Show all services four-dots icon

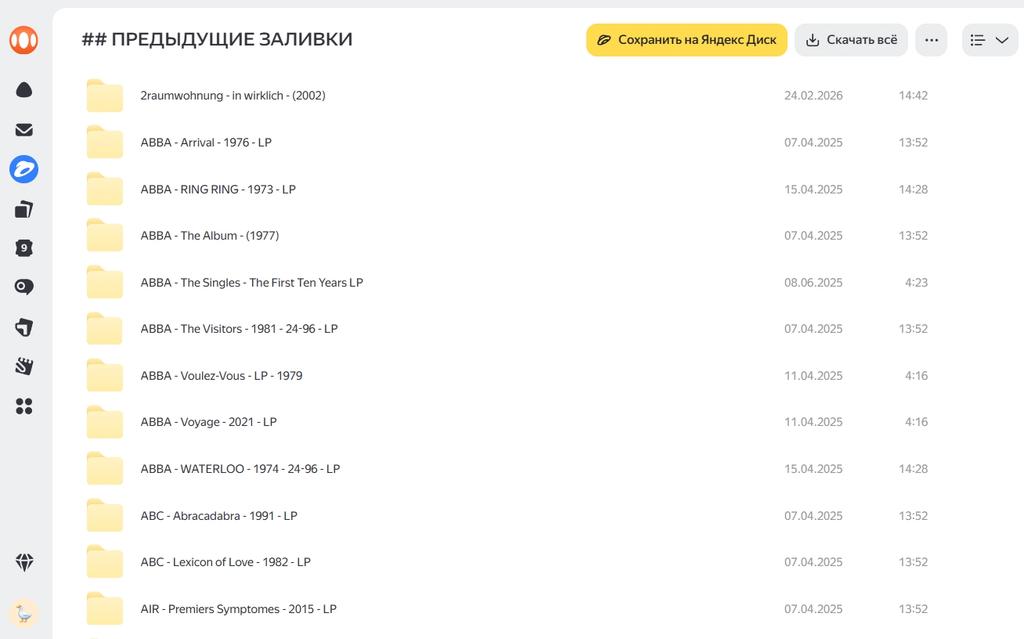(24, 406)
